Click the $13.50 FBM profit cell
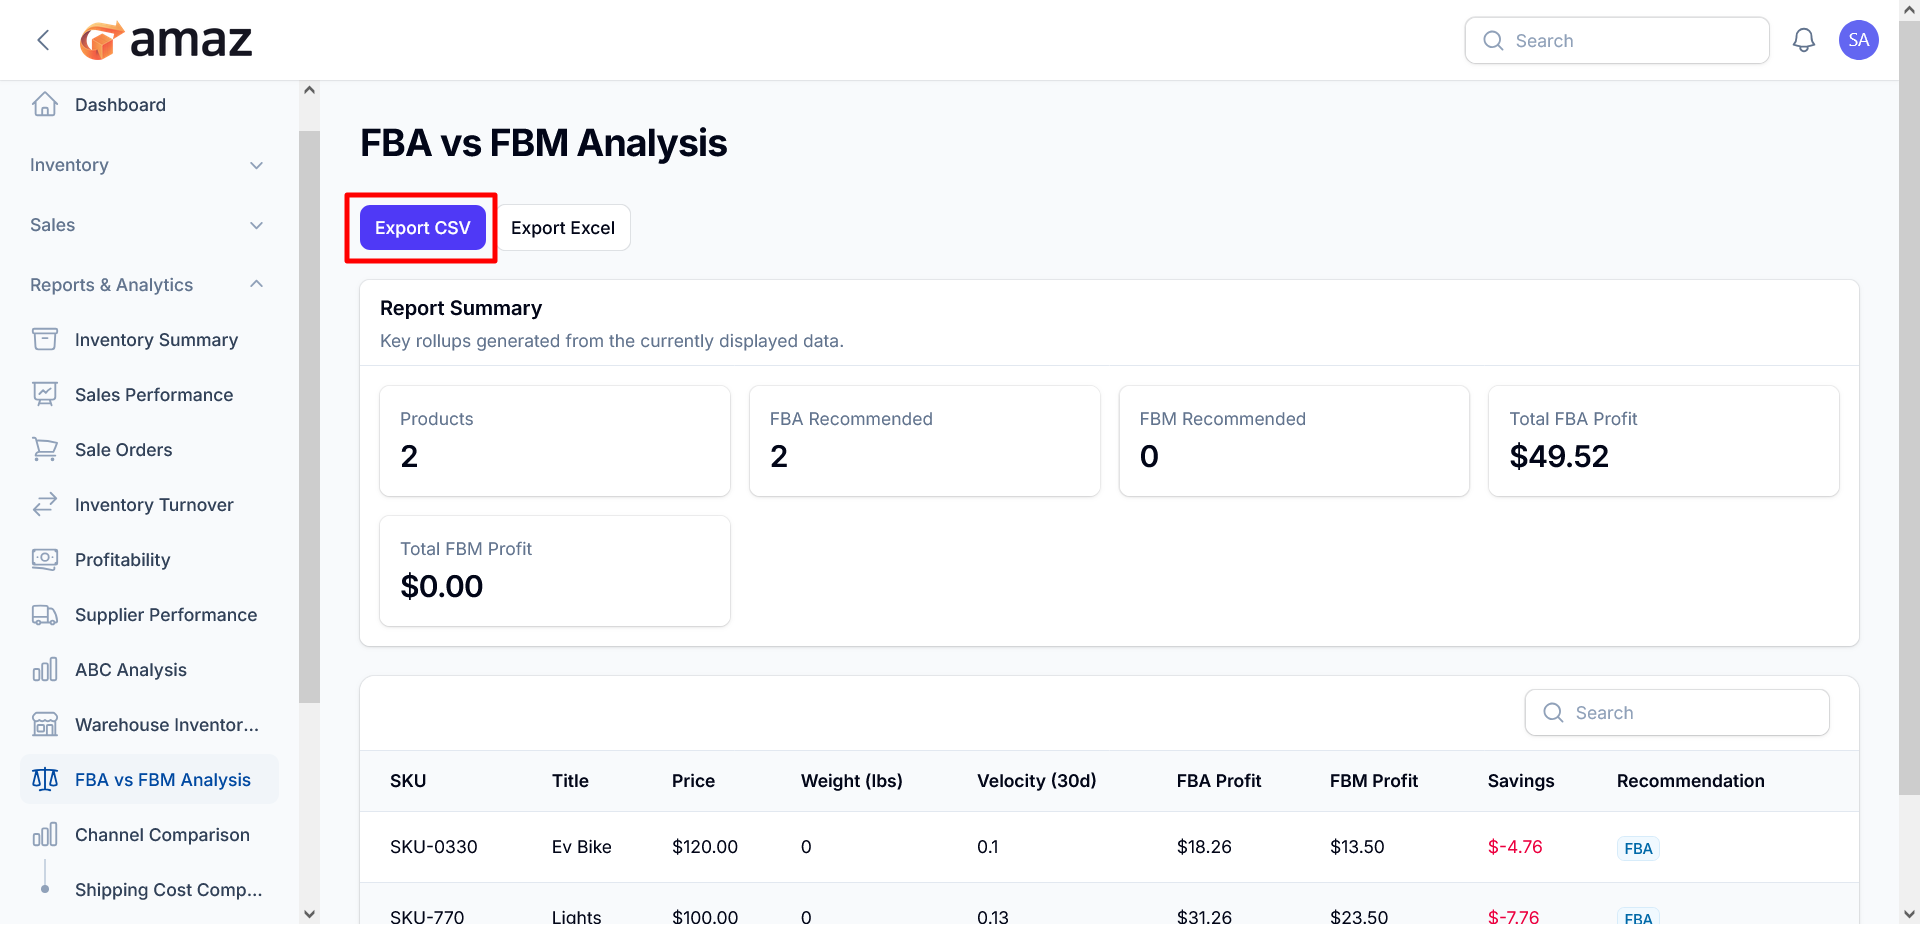This screenshot has height=925, width=1920. pyautogui.click(x=1357, y=847)
